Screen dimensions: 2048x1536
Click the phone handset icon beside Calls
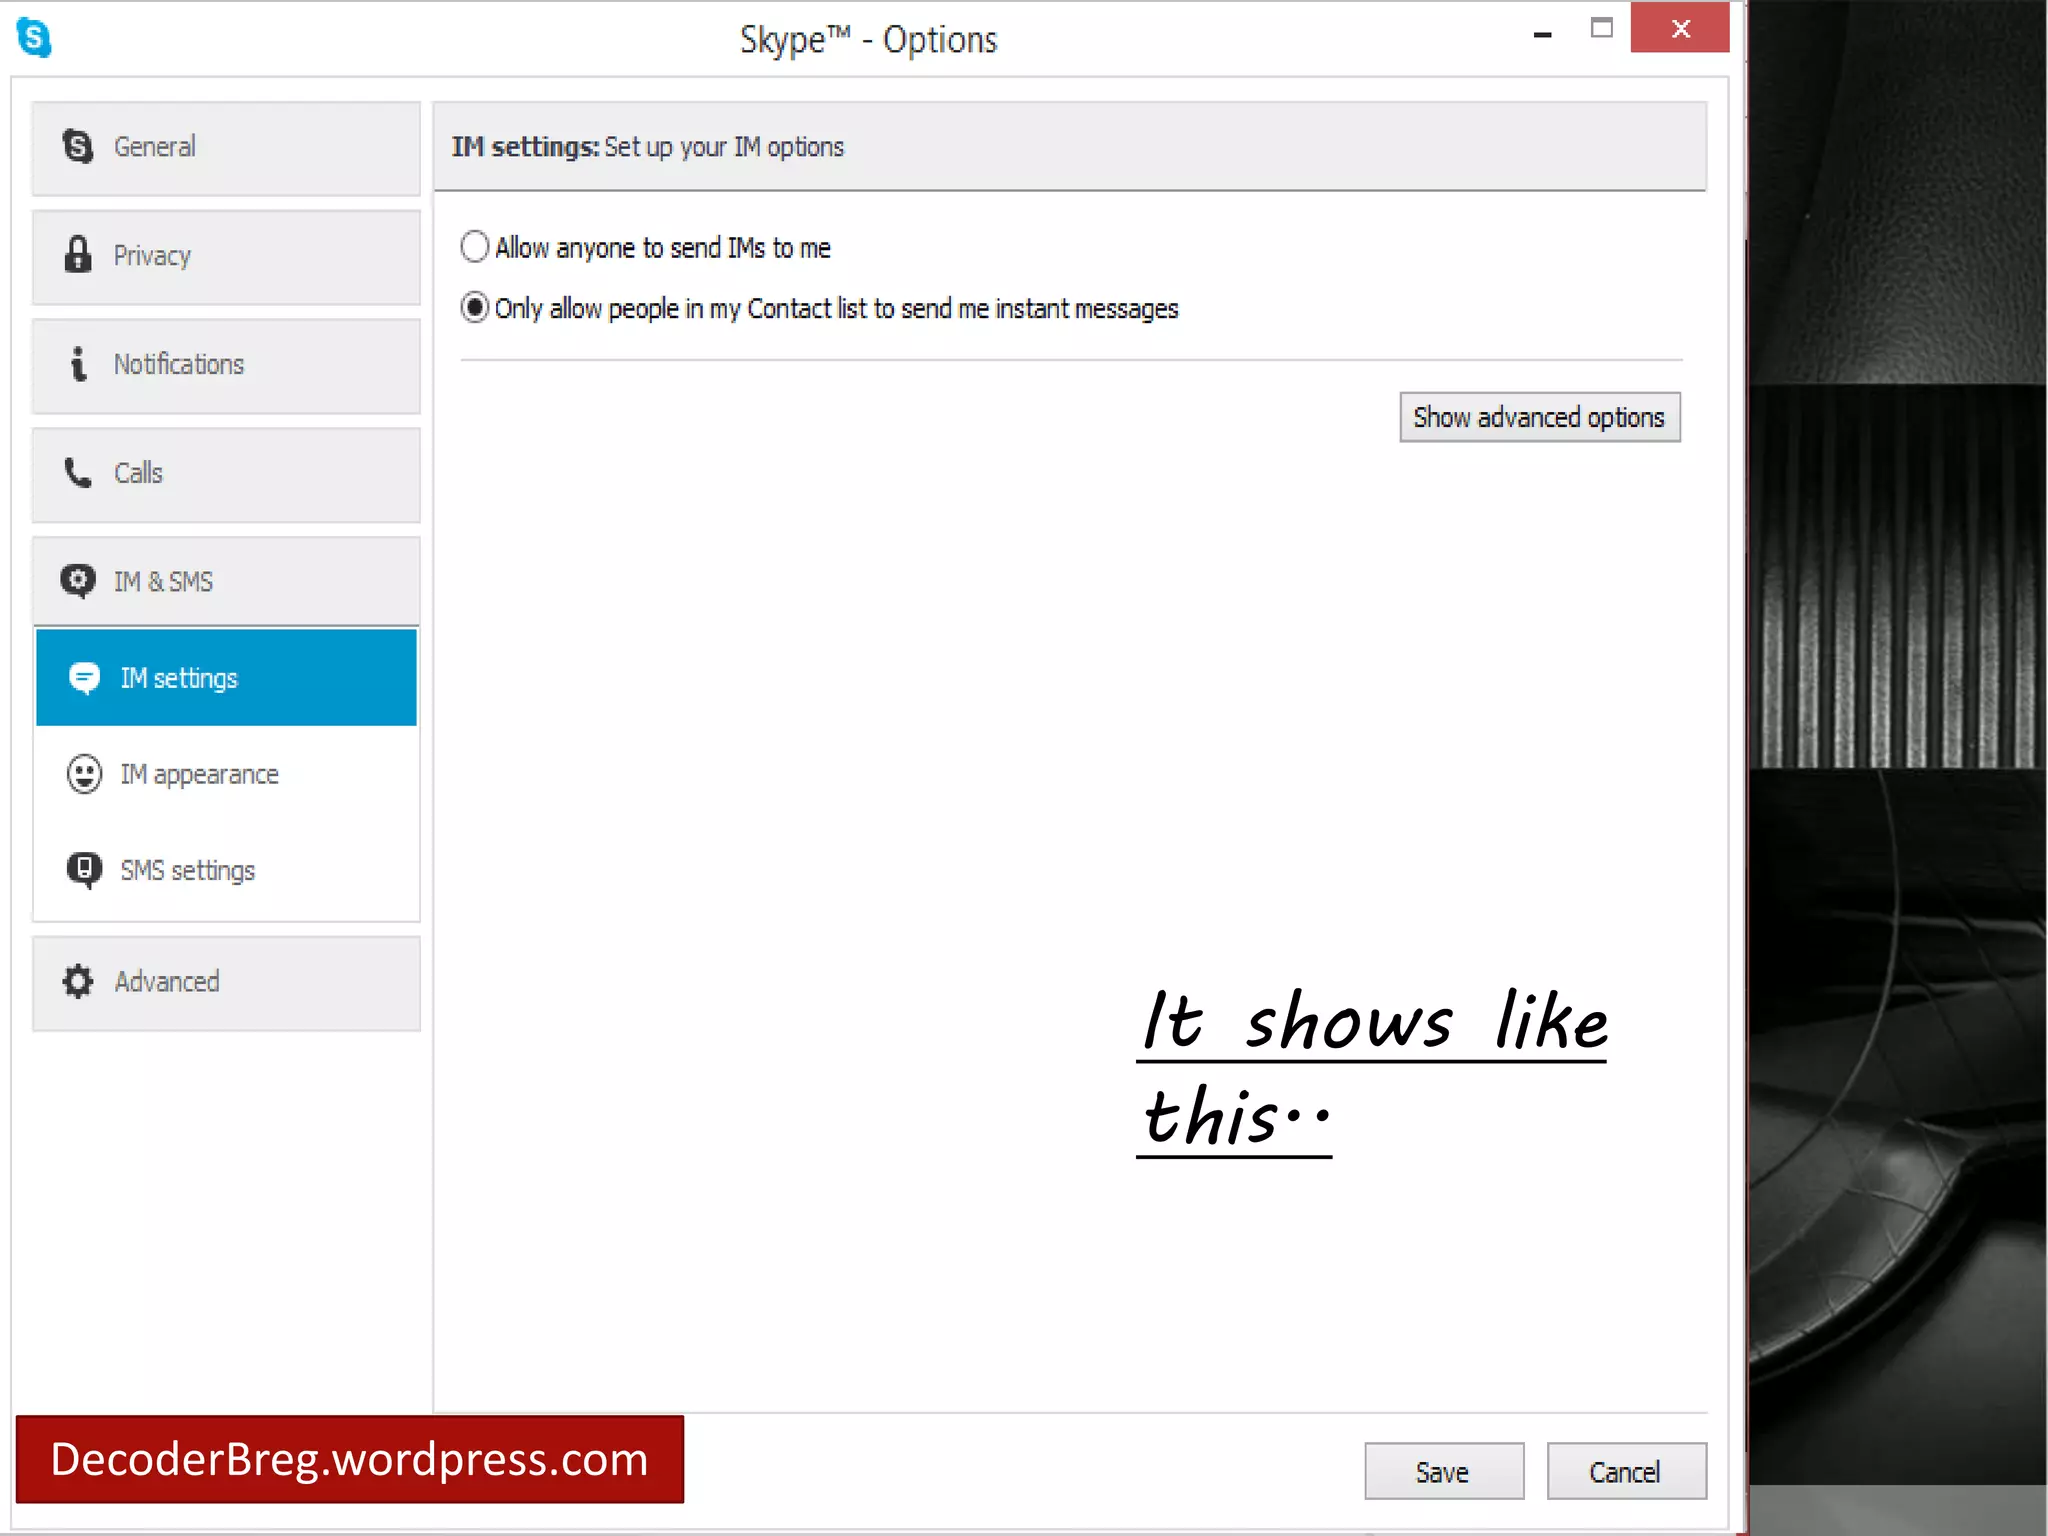78,472
